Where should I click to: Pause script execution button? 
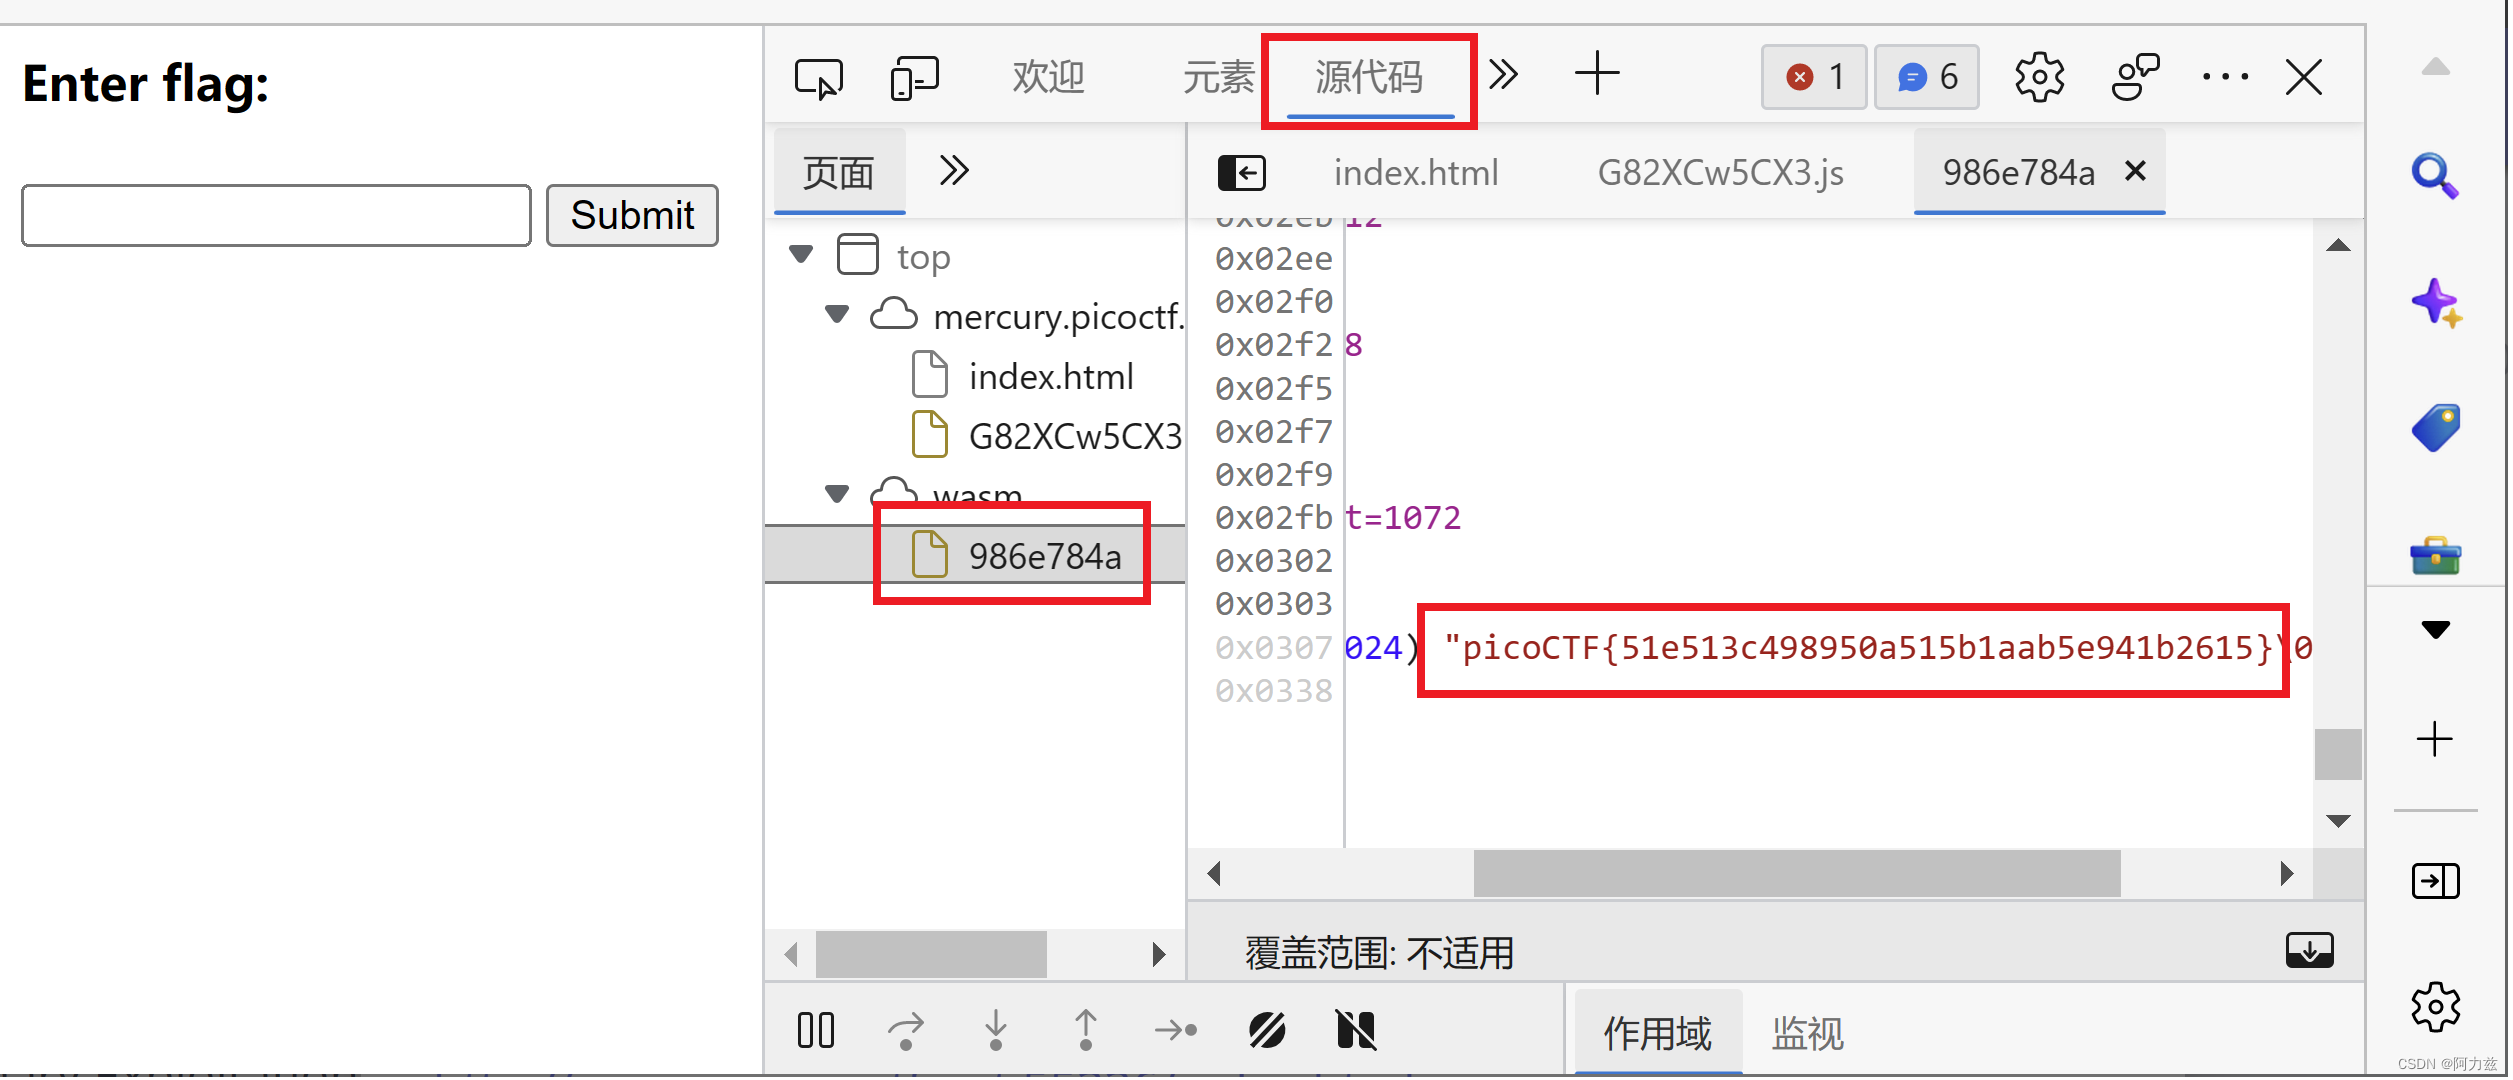tap(815, 1030)
